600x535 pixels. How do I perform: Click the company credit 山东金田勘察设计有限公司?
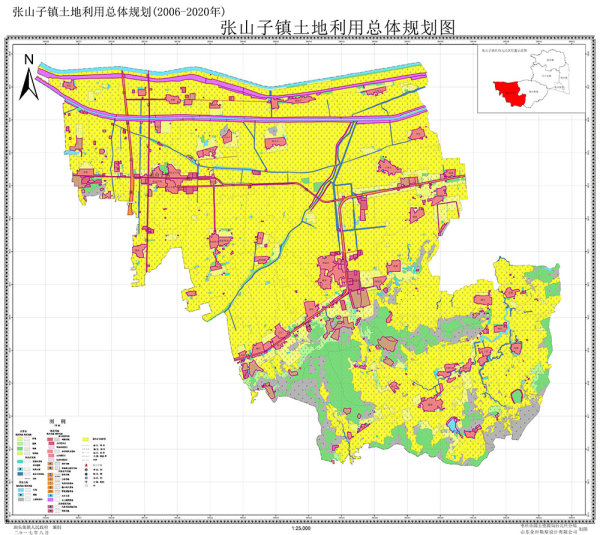click(549, 532)
